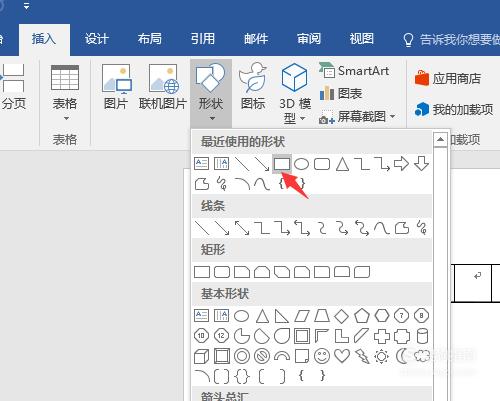The image size is (500, 401).
Task: Open the 邮件 tab
Action: click(x=256, y=39)
